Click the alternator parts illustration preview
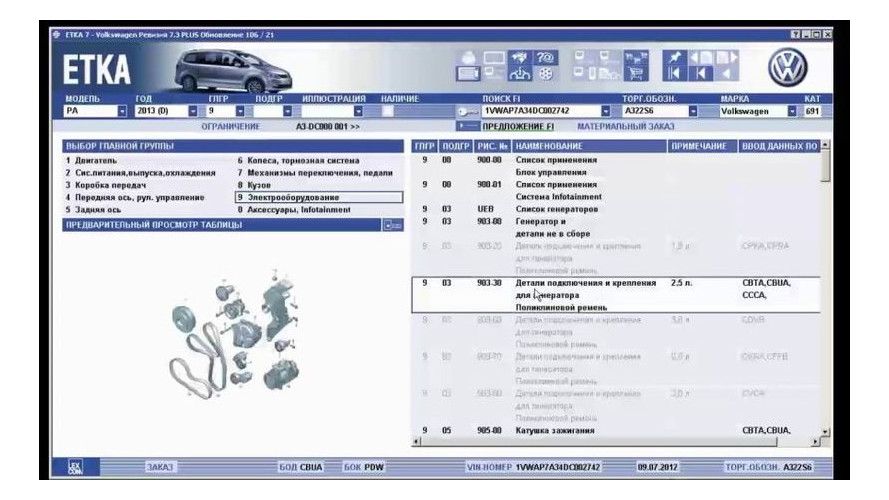Viewport: 889px width, 500px height. (x=235, y=334)
